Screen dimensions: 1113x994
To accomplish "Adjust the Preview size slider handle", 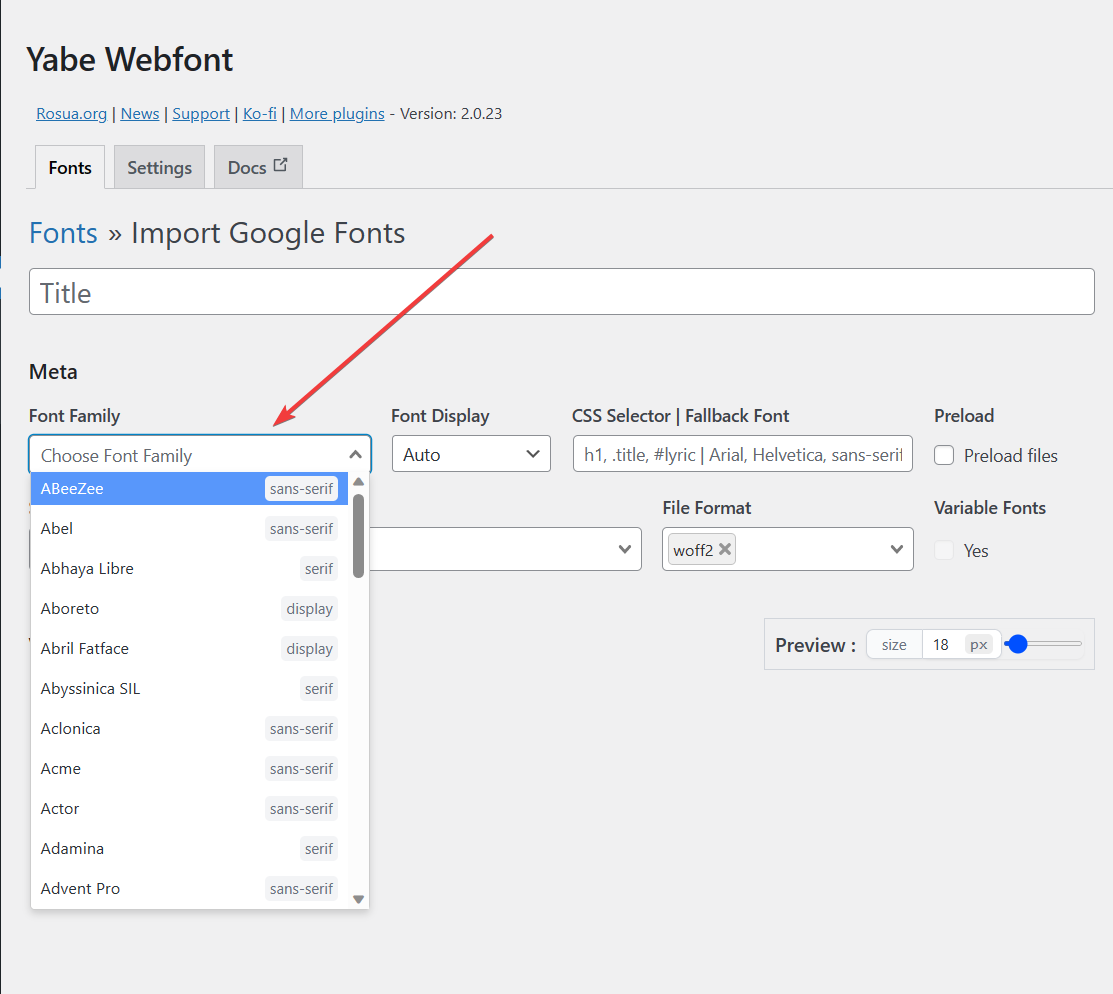I will click(1017, 644).
